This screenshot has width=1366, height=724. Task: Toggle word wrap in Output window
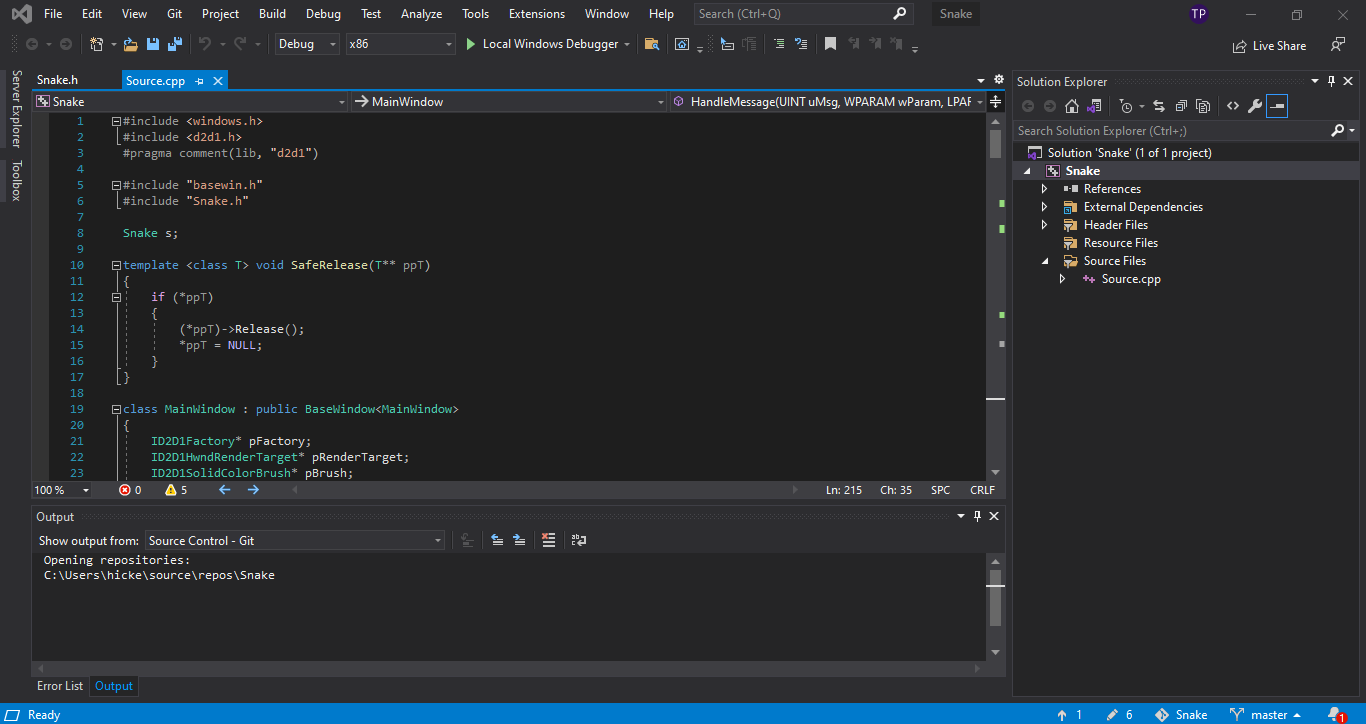tap(579, 540)
